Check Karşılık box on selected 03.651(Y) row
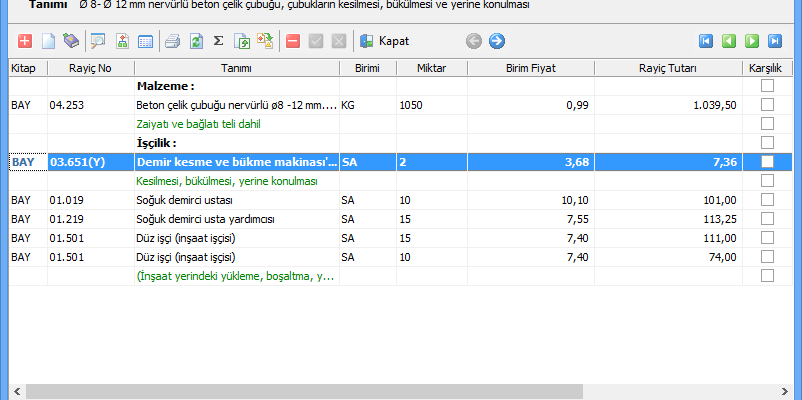The image size is (802, 400). pyautogui.click(x=767, y=162)
